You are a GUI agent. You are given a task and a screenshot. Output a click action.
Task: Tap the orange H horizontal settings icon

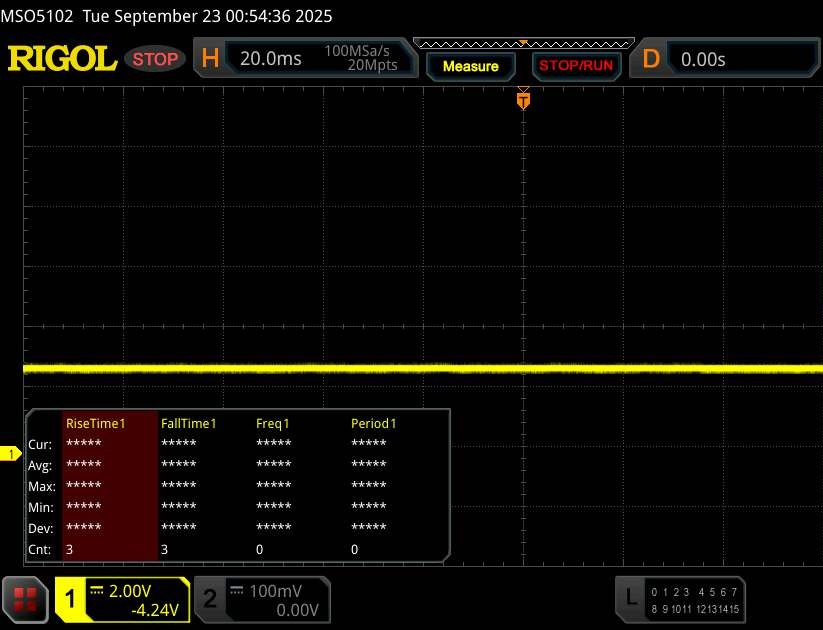pyautogui.click(x=210, y=59)
